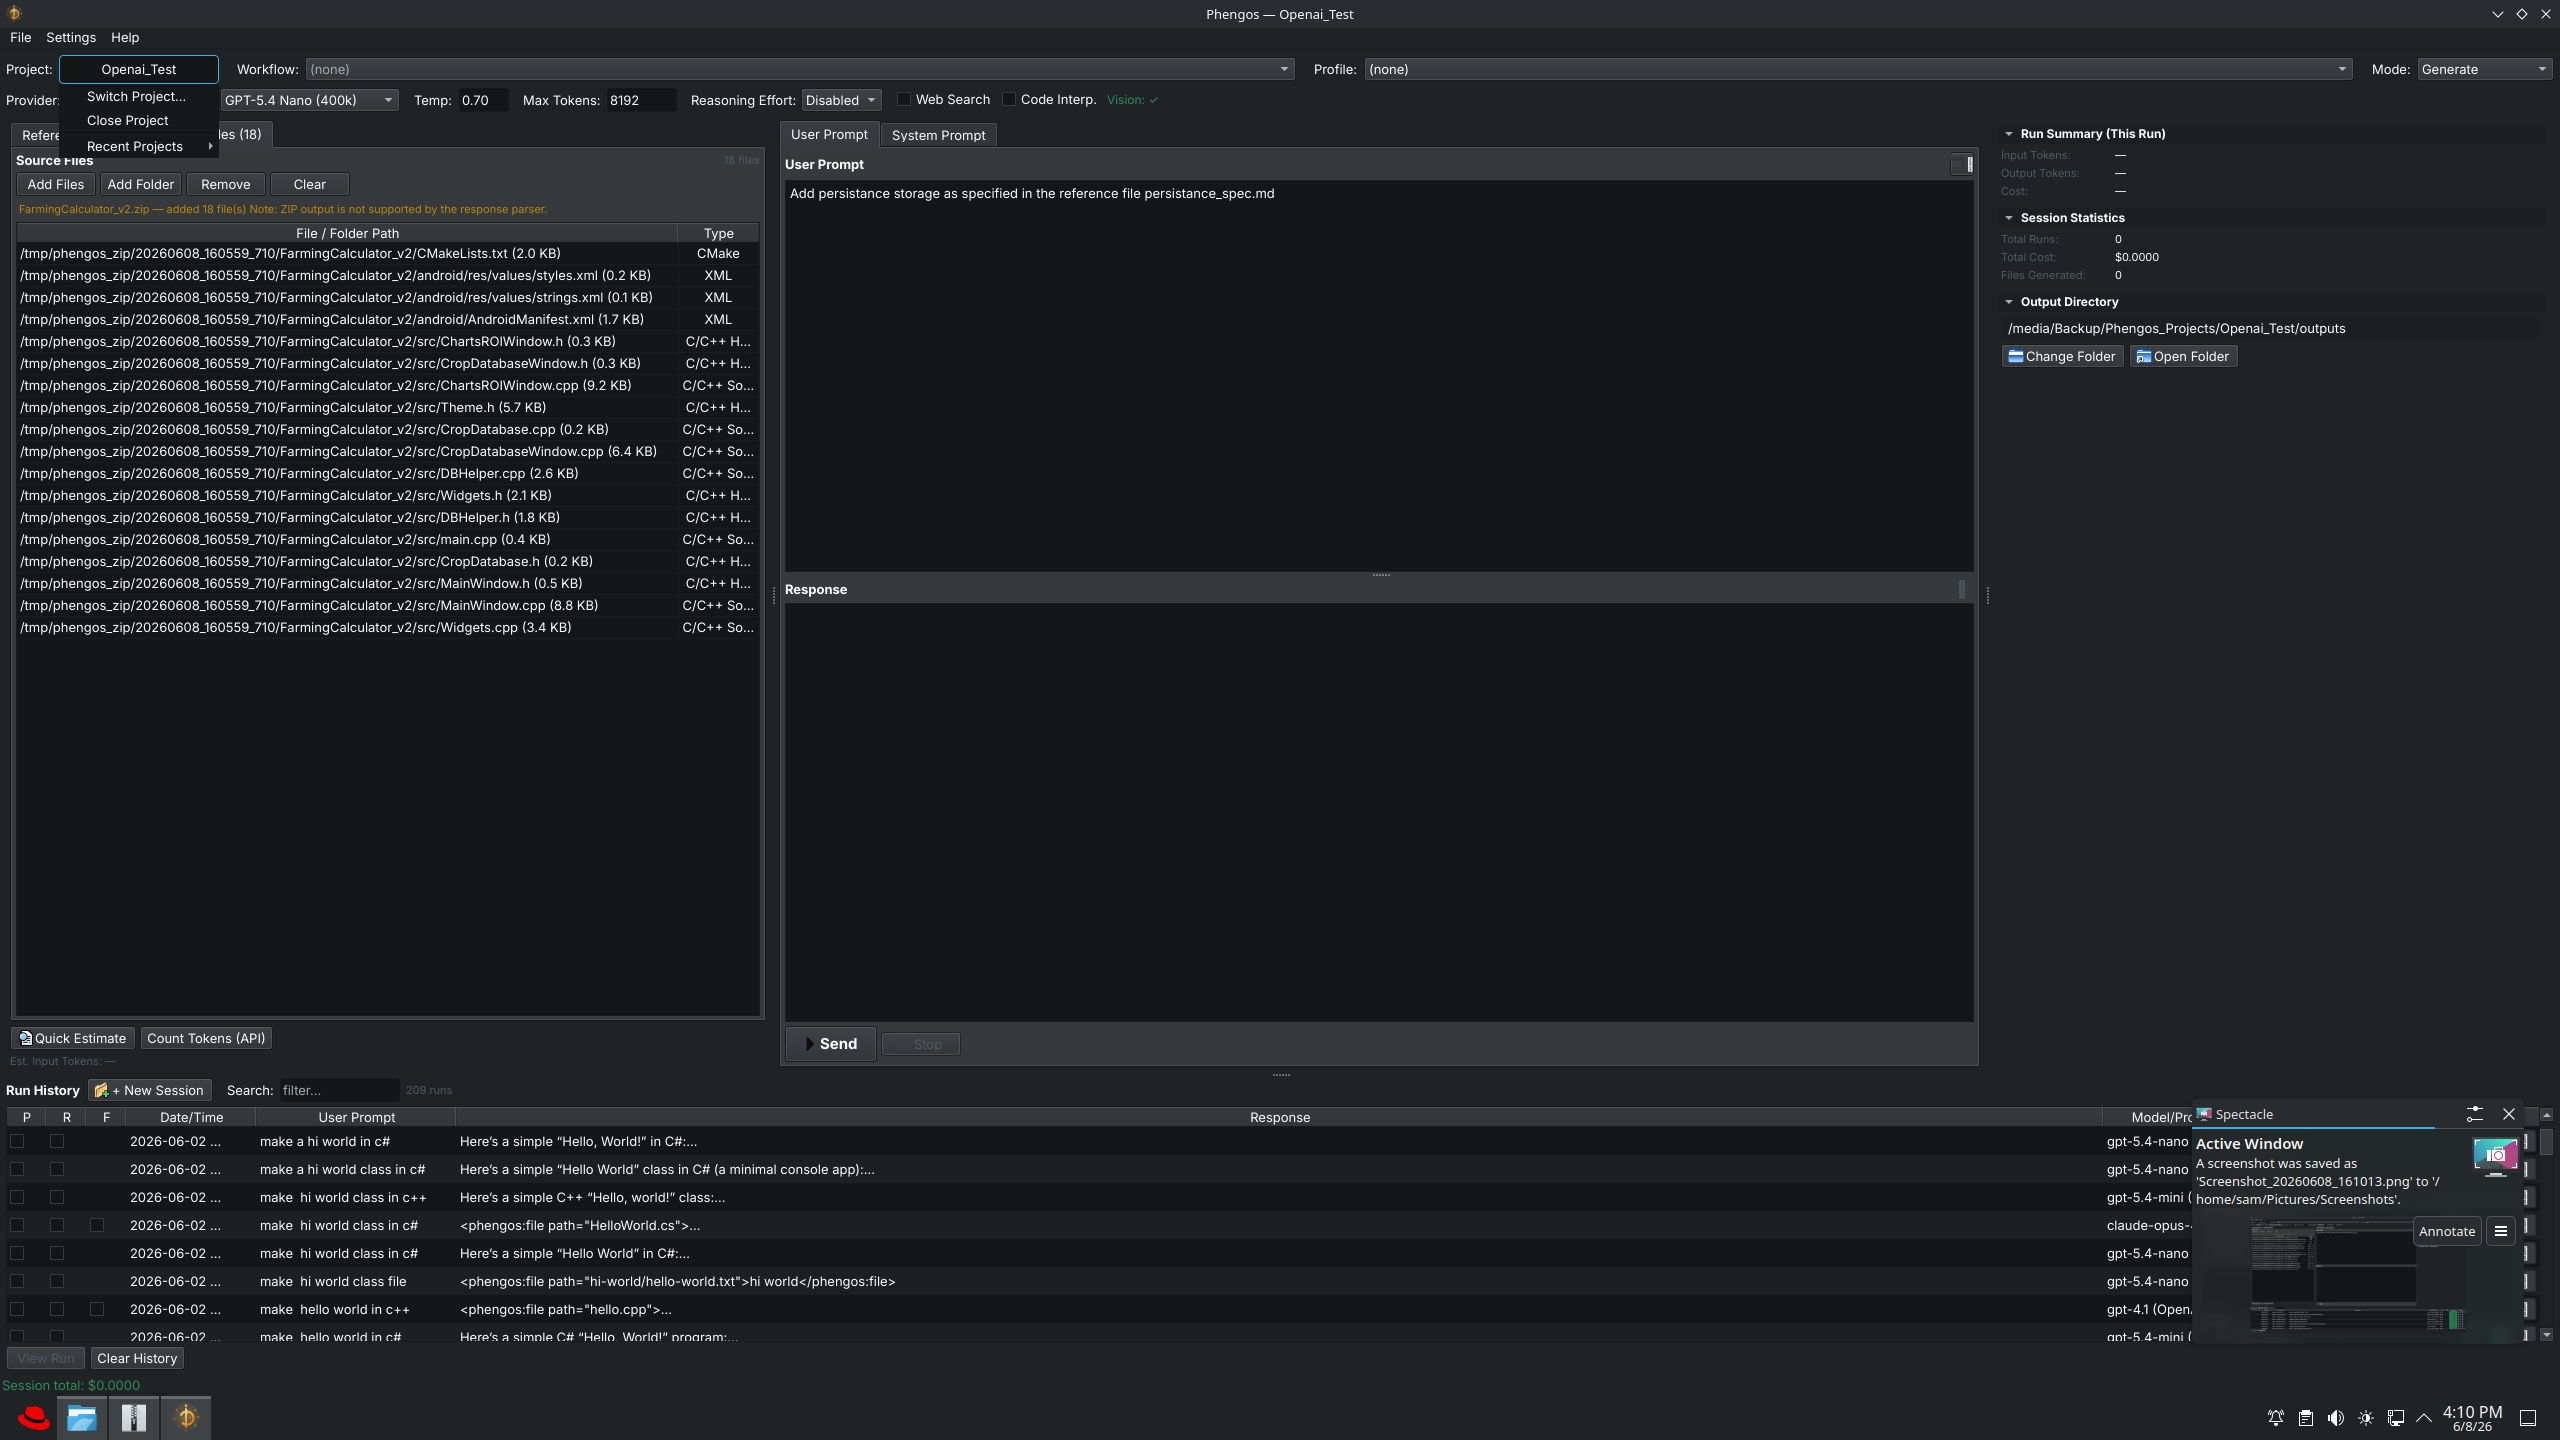Tick R checkbox for 'make a hi world in c#'
The width and height of the screenshot is (2560, 1440).
[57, 1141]
